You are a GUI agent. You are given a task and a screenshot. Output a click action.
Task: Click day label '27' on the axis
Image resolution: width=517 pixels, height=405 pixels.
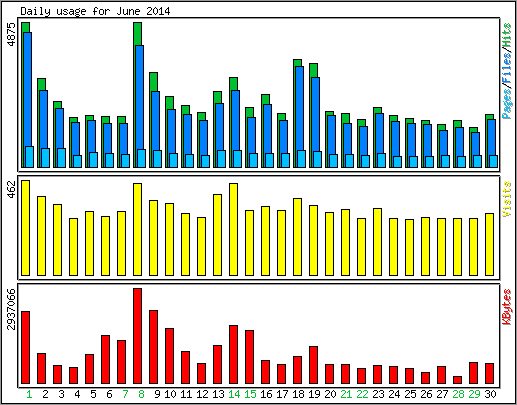pos(442,394)
